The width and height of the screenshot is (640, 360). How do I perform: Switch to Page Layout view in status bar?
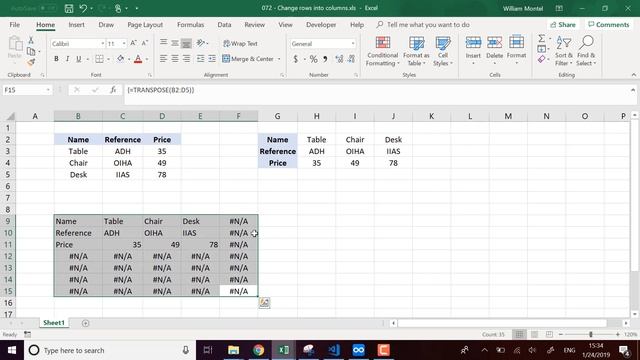tap(534, 334)
